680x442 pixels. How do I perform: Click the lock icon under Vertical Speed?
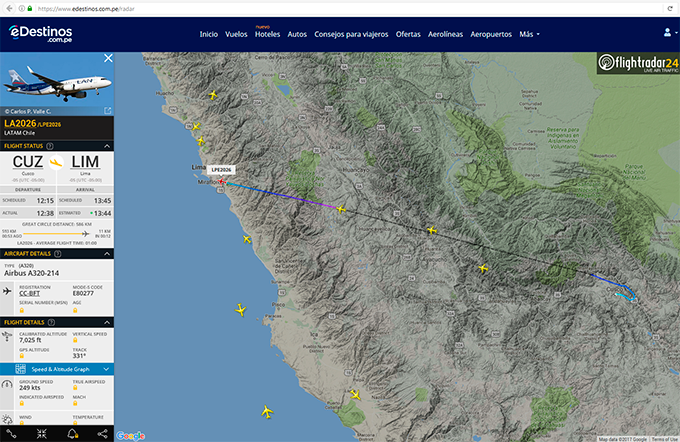[x=75, y=341]
